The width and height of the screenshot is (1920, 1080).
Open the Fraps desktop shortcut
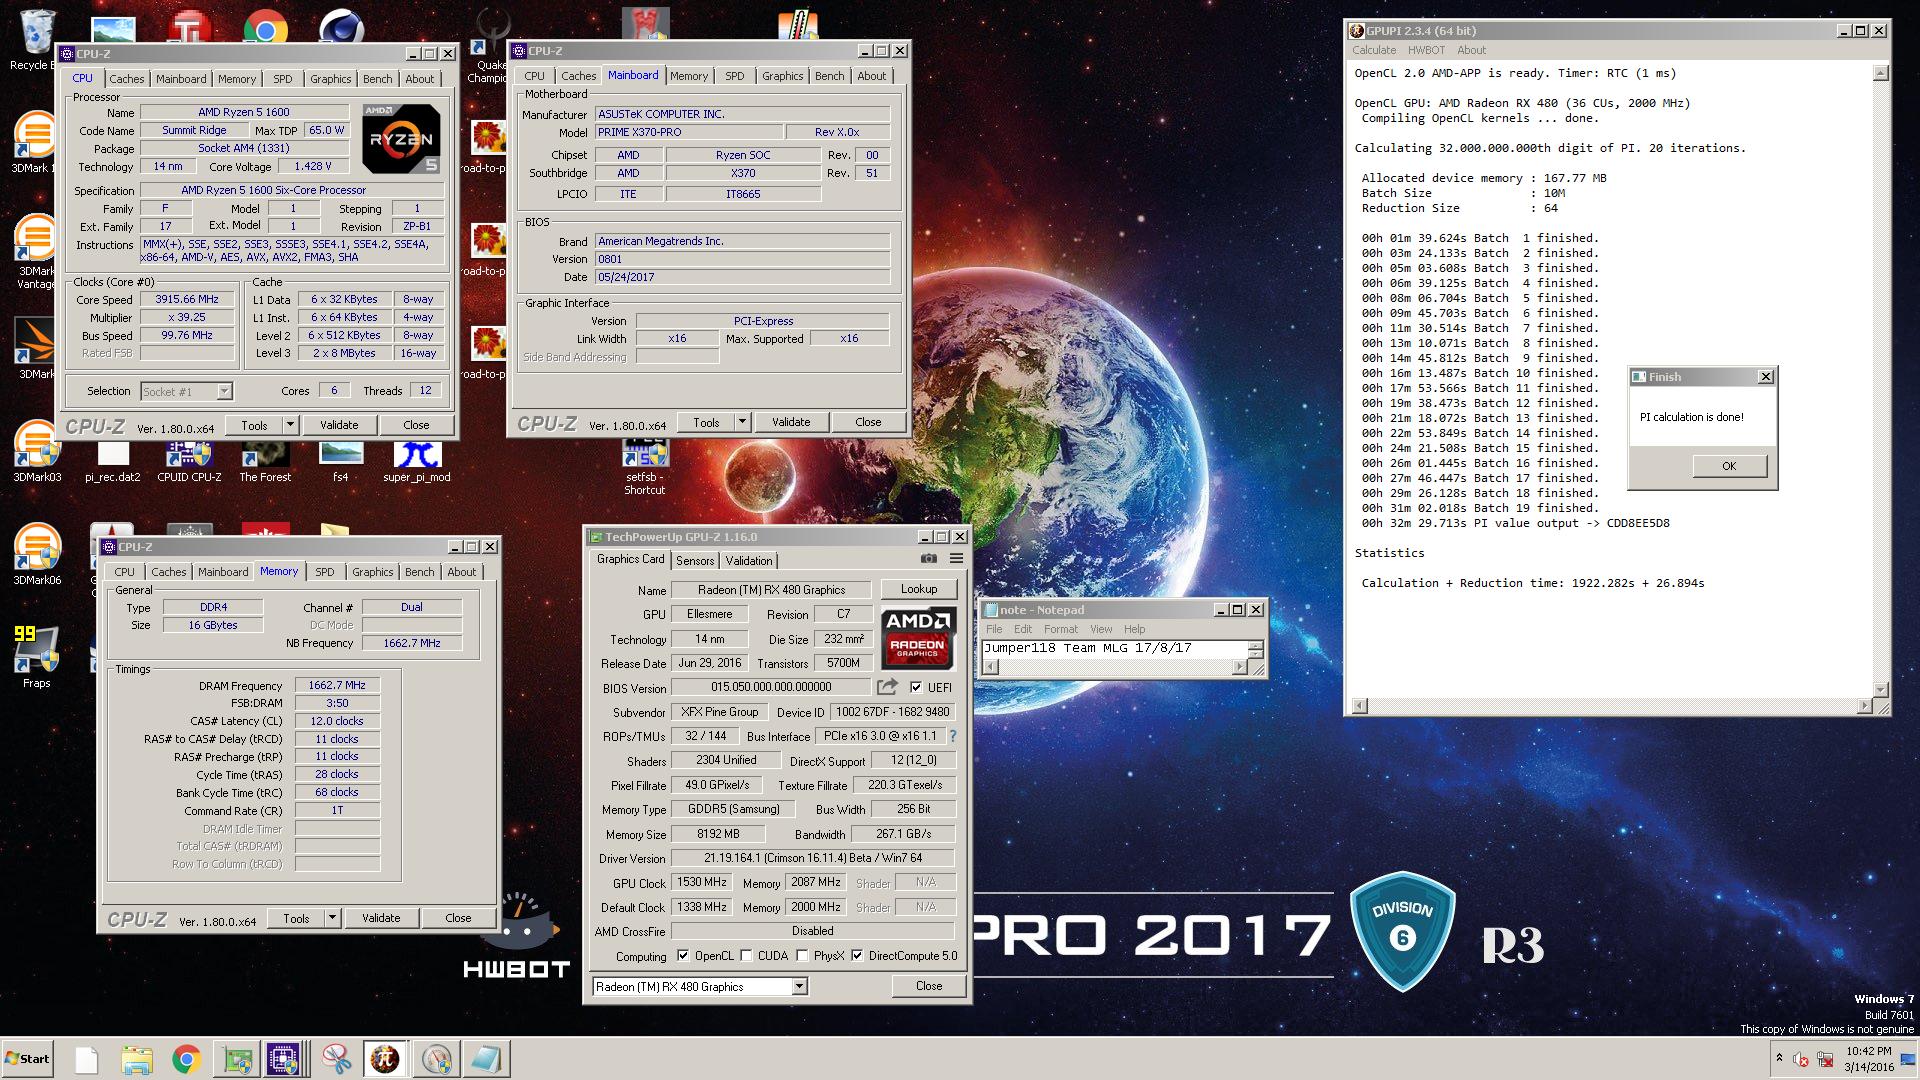36,657
